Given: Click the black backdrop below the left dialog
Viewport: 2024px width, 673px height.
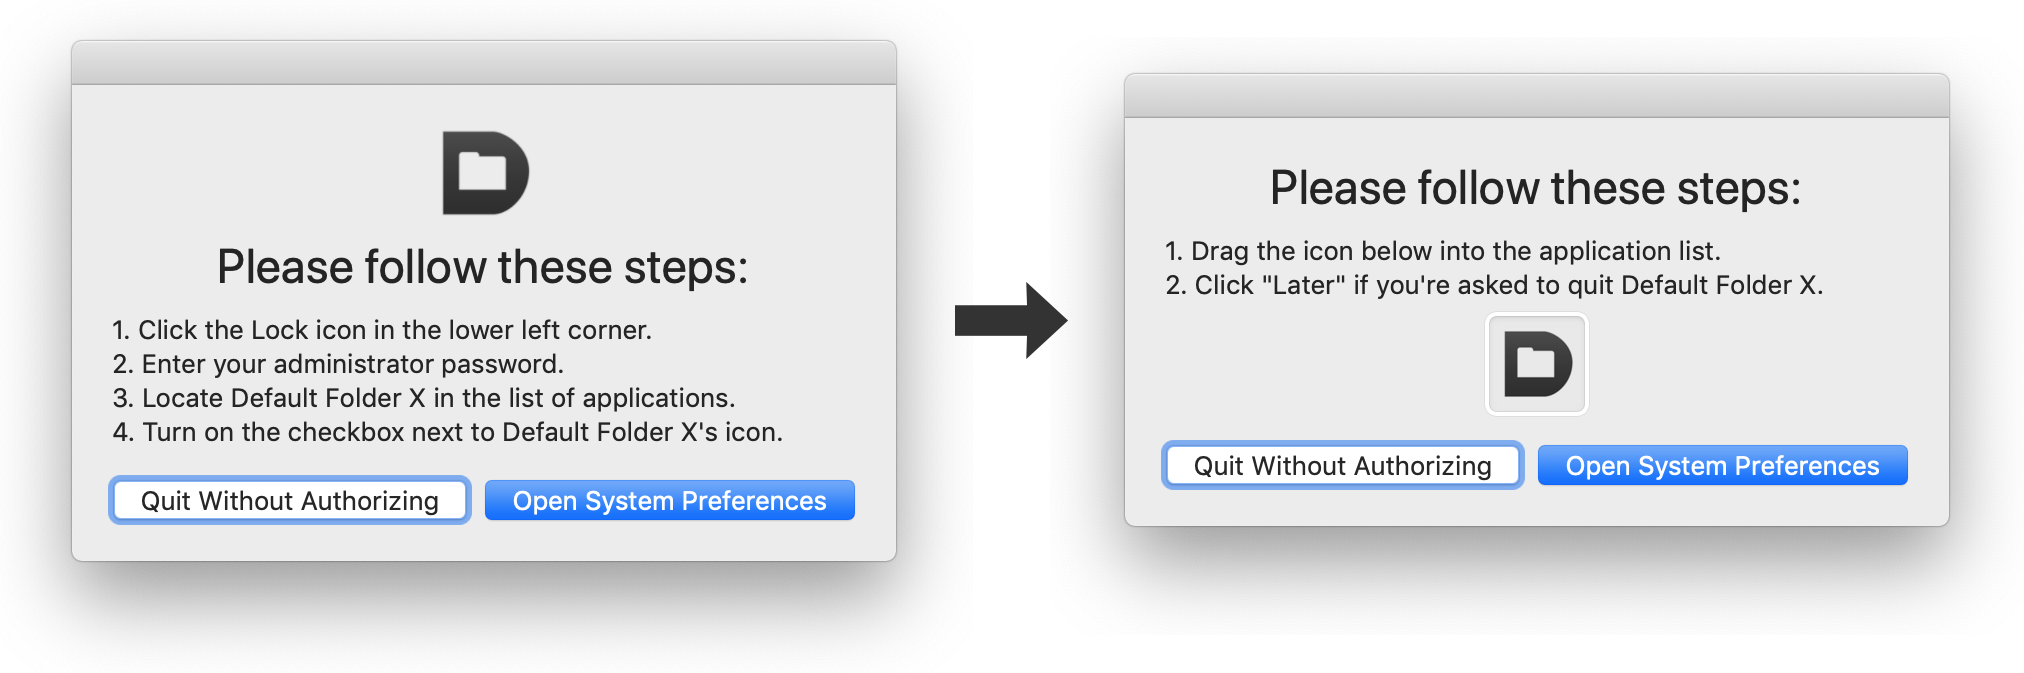Looking at the screenshot, I should (484, 617).
